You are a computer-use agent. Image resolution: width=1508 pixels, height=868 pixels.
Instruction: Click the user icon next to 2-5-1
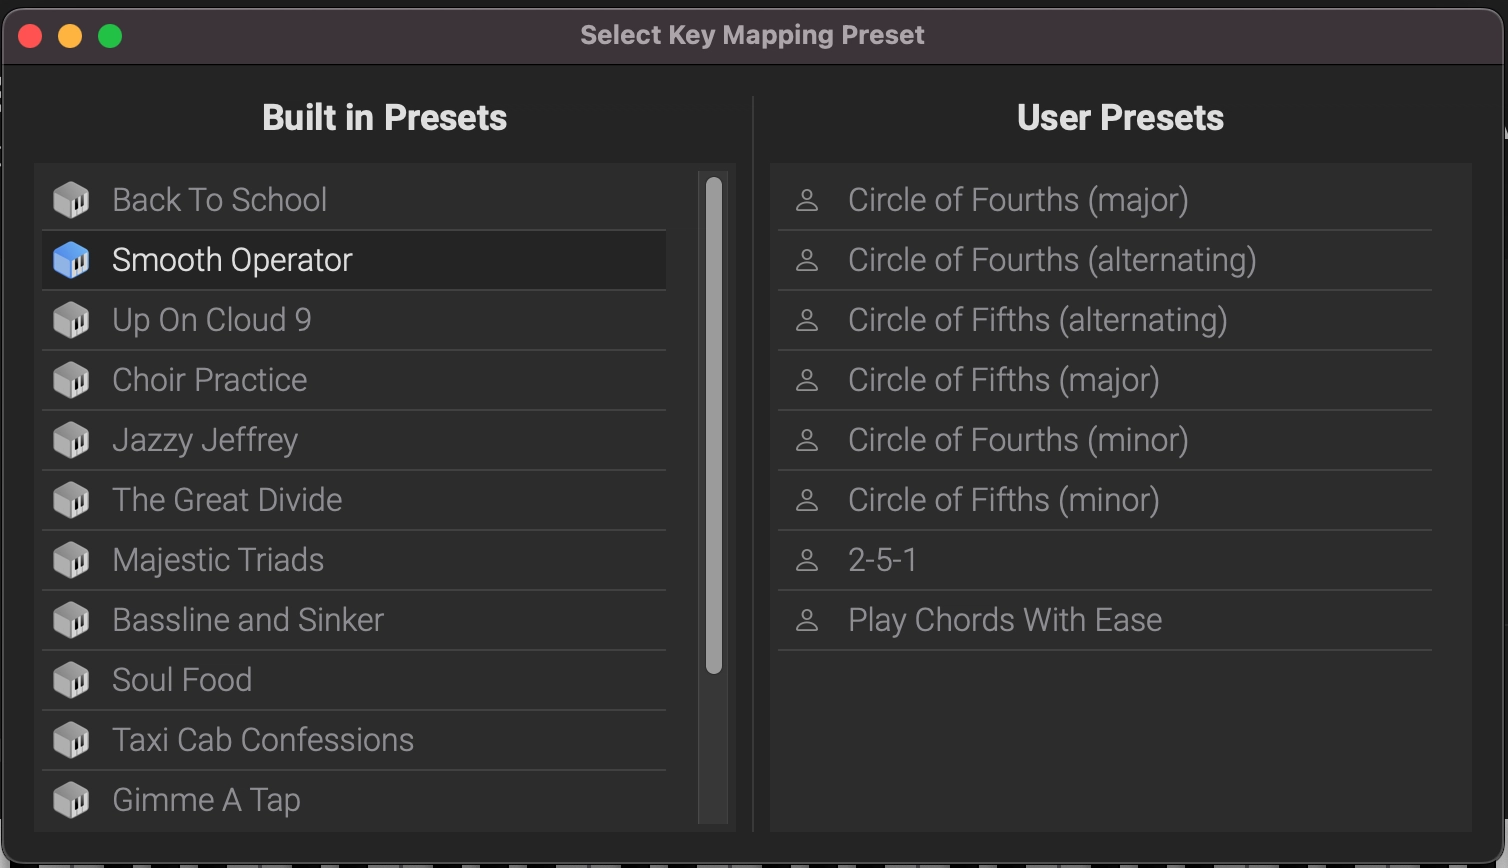(x=807, y=560)
